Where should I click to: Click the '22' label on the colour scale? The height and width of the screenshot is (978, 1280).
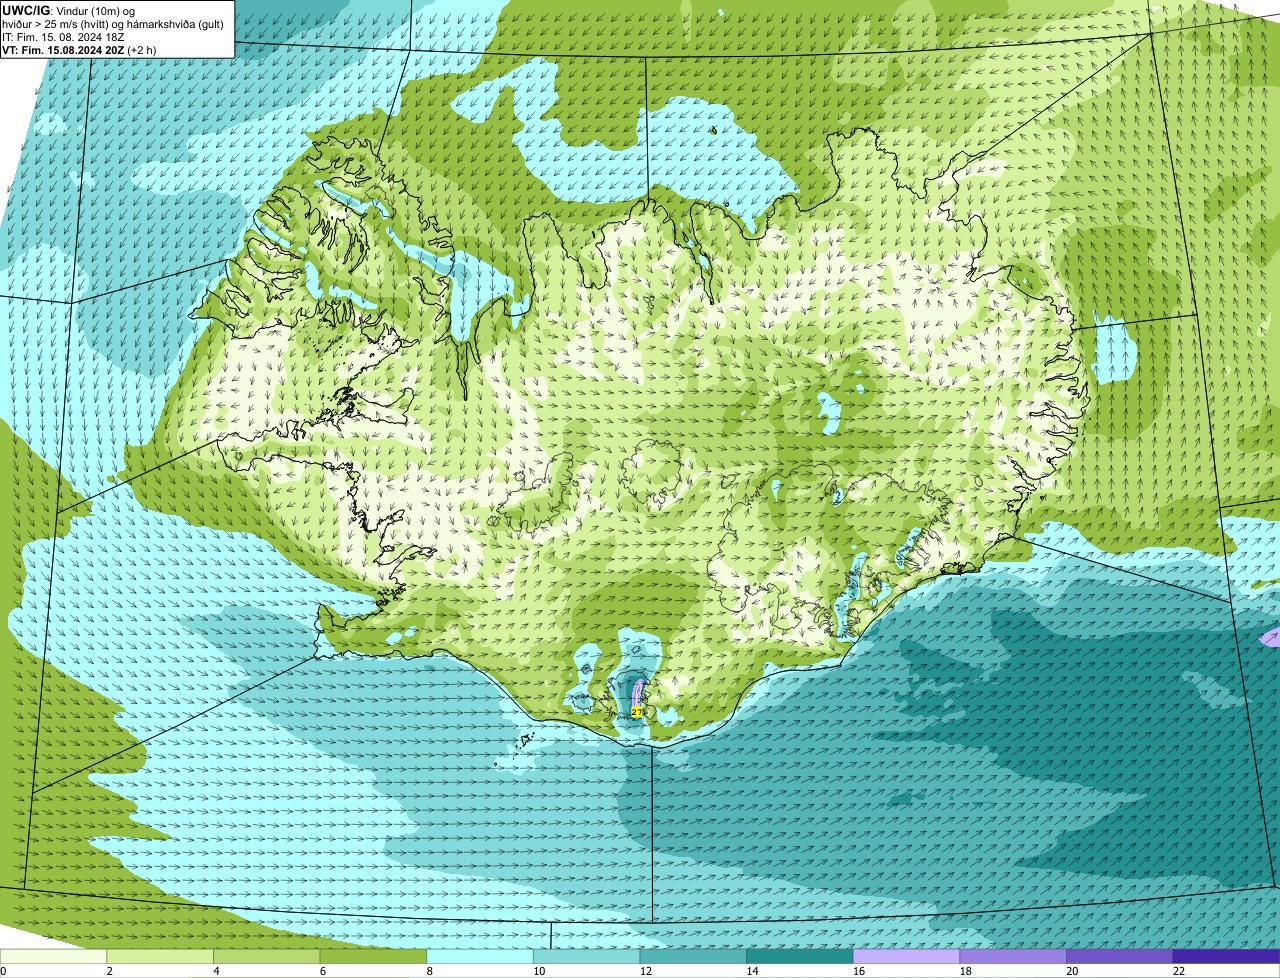point(1179,971)
